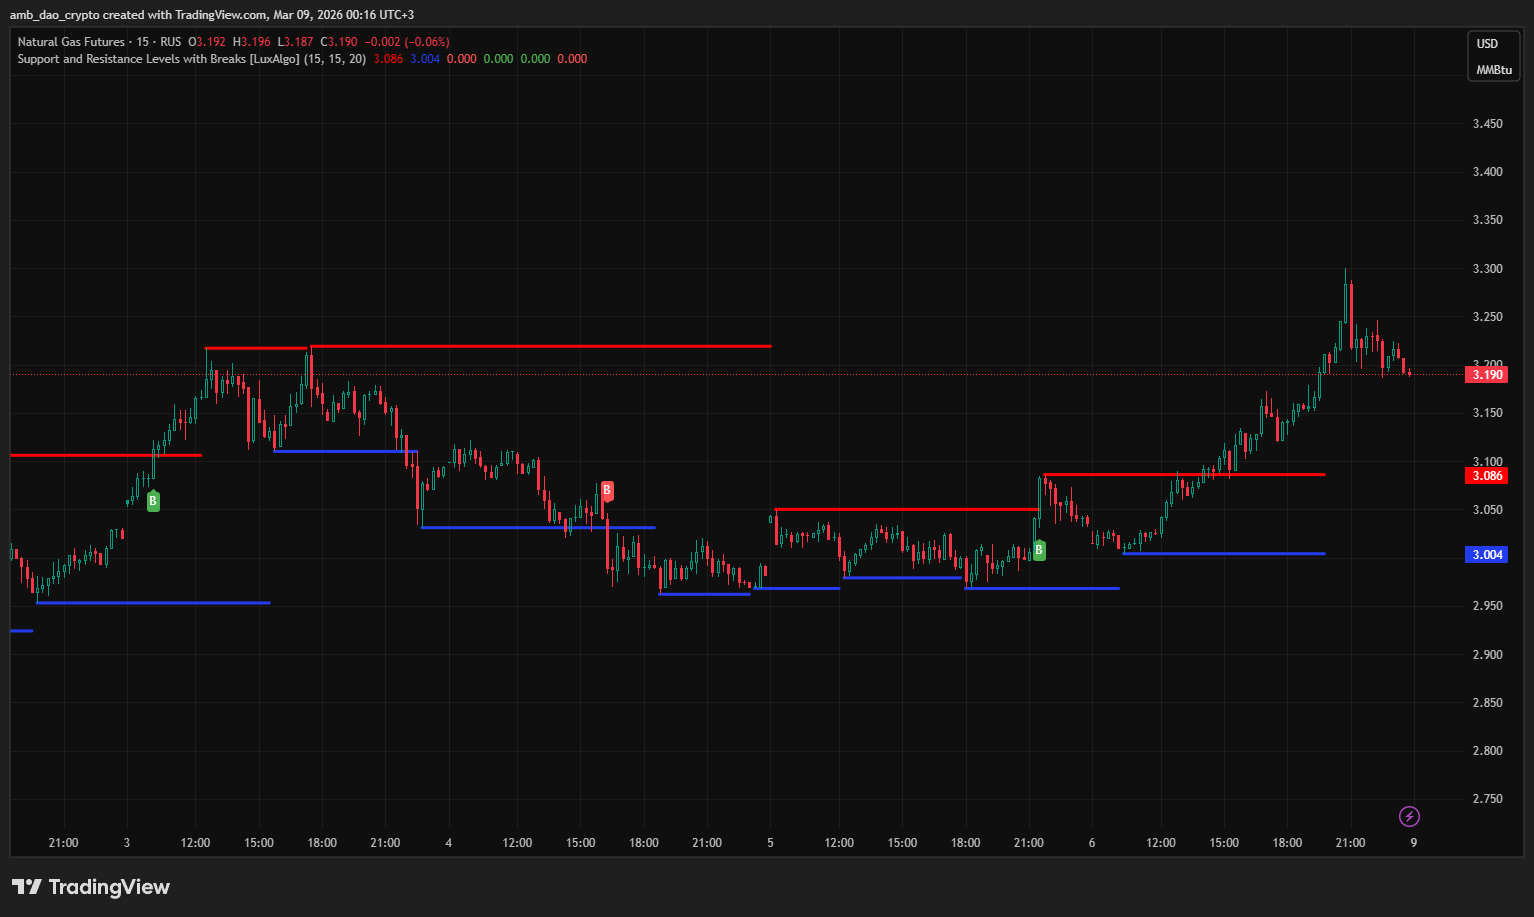
Task: Click the 2.750 label on price axis
Action: (x=1487, y=799)
